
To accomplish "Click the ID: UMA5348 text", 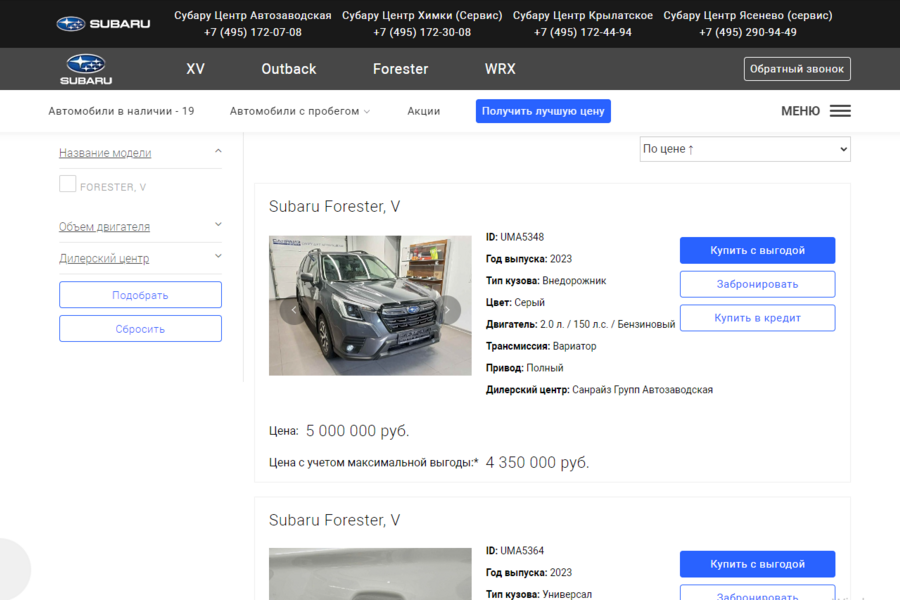I will coord(515,237).
